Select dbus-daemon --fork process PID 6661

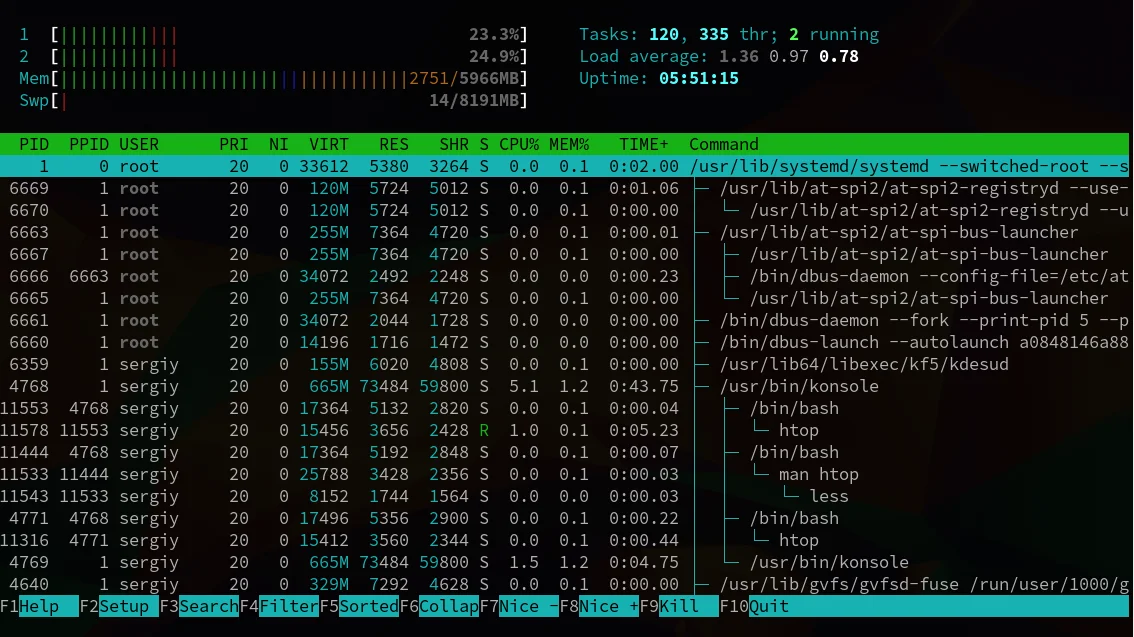point(564,320)
